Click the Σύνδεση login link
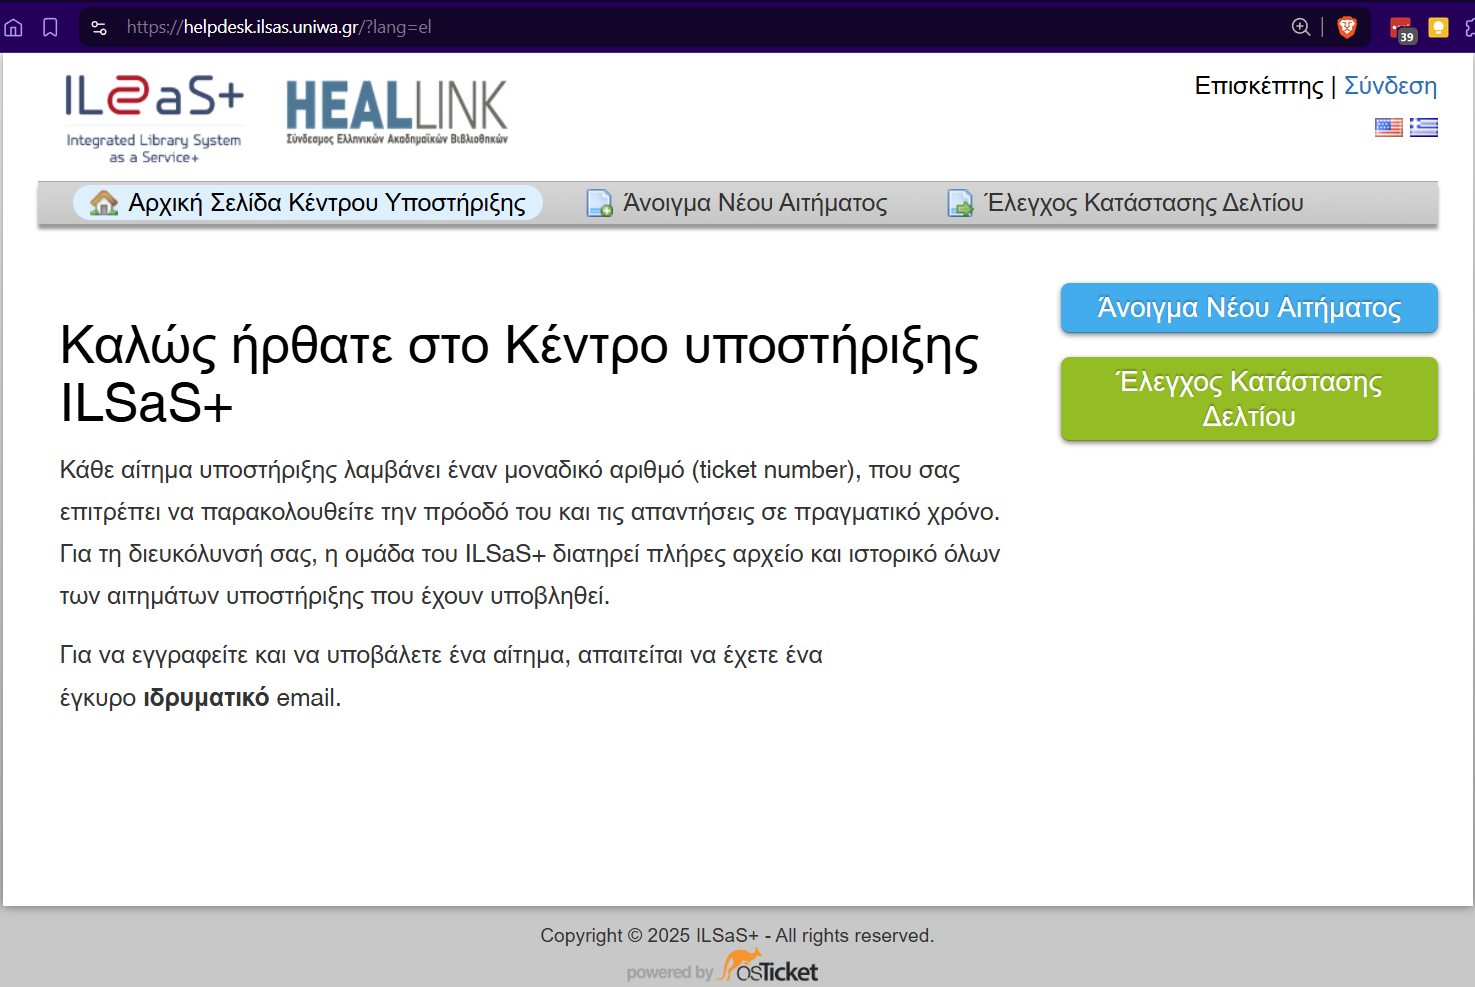 (x=1390, y=86)
